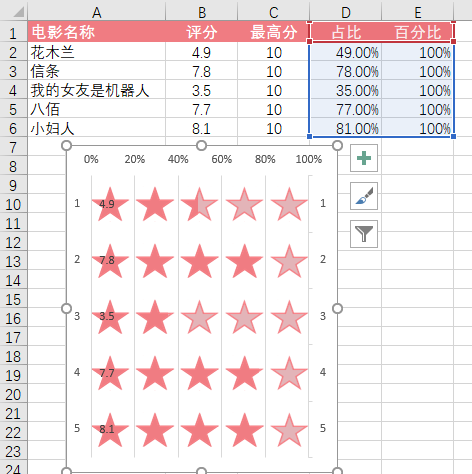Click the 评分 header cell
Viewport: 472px width, 474px height.
coord(202,32)
